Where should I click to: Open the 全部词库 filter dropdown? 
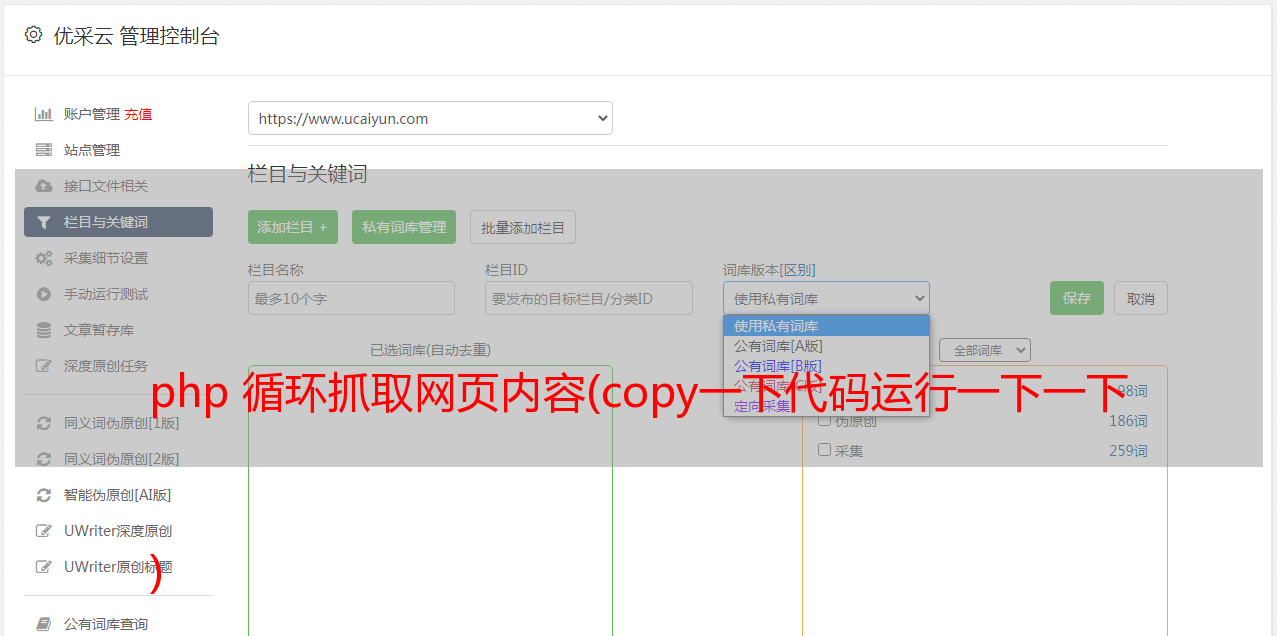[x=984, y=350]
